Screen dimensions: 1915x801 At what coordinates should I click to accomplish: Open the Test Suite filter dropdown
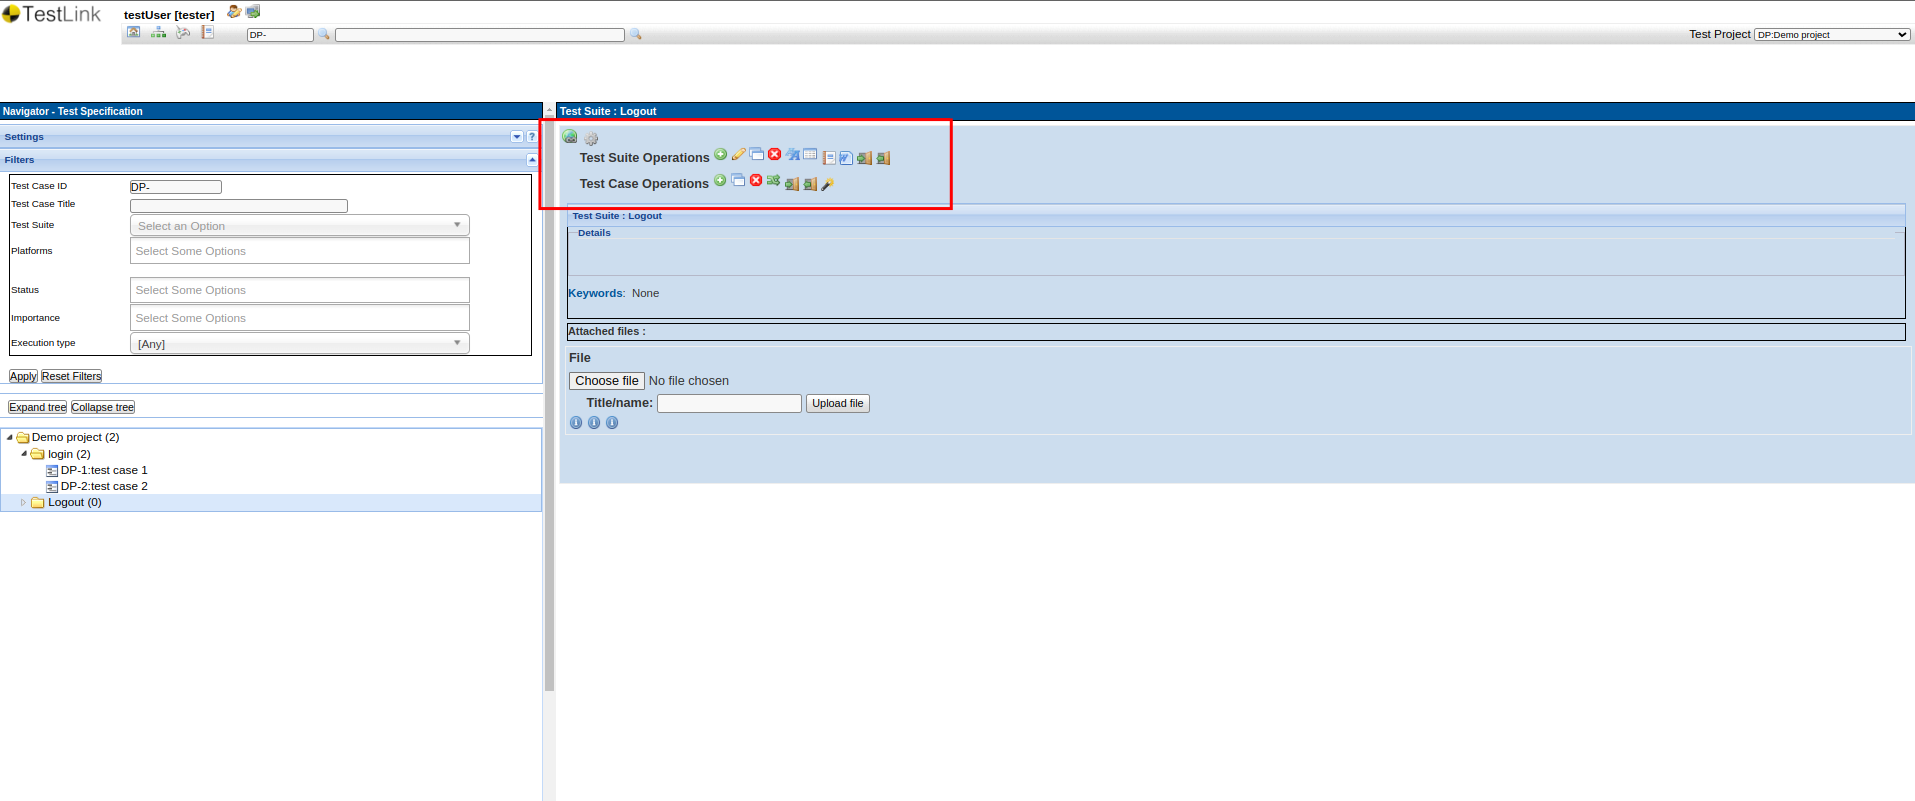pyautogui.click(x=299, y=226)
